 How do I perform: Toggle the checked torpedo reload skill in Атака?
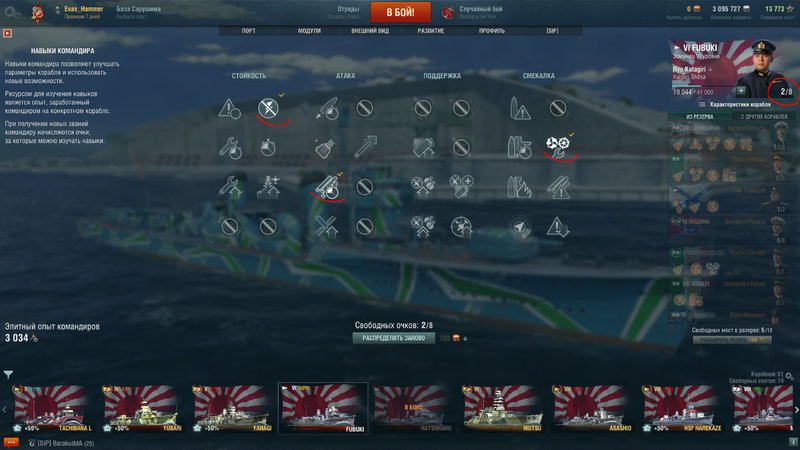[x=327, y=187]
